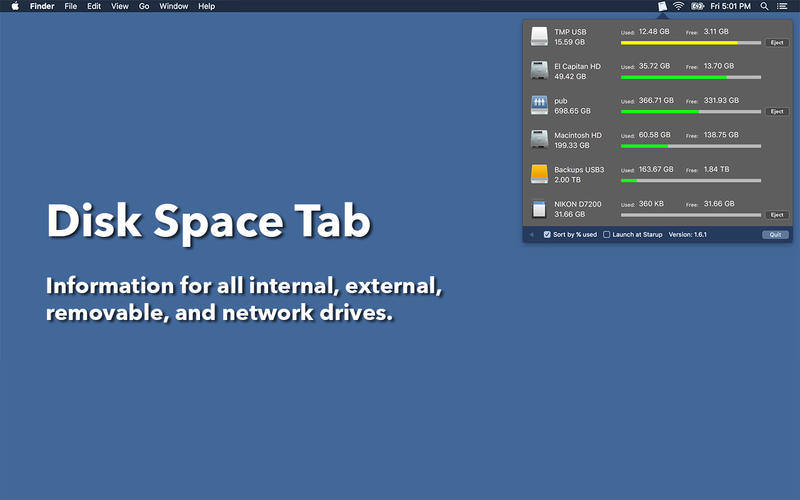800x500 pixels.
Task: Click the El Capitan HD drive icon
Action: (539, 71)
